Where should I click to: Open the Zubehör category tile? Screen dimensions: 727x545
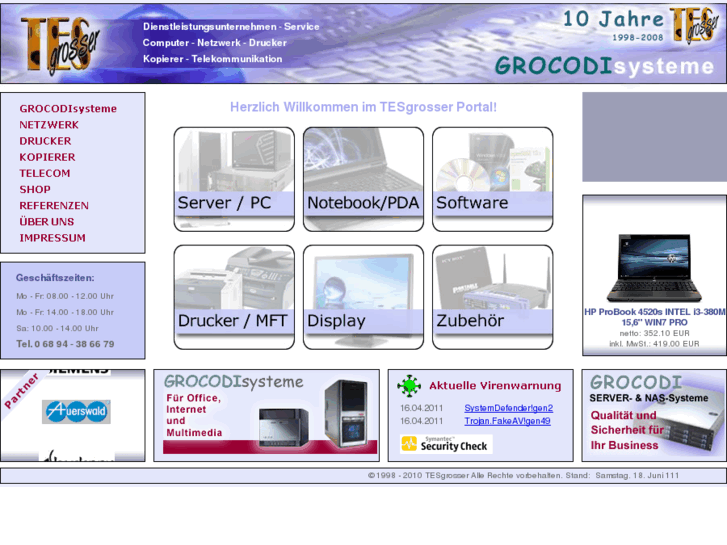pyautogui.click(x=492, y=297)
